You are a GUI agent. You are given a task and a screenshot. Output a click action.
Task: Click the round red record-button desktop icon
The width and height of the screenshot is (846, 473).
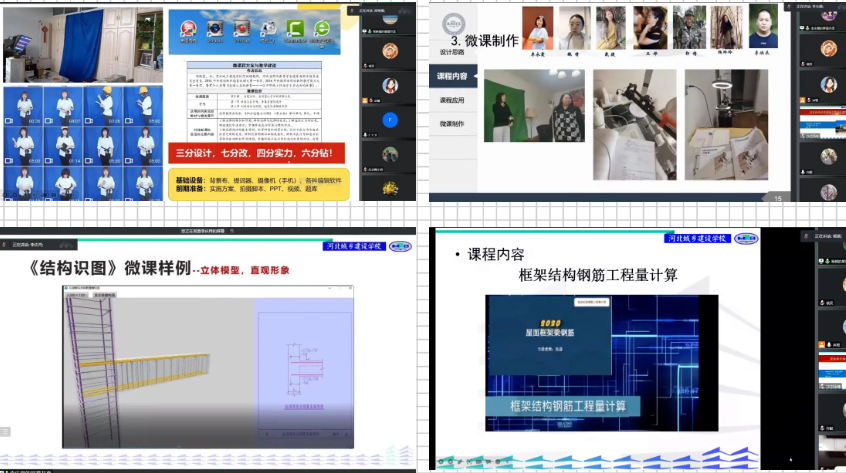pos(241,28)
